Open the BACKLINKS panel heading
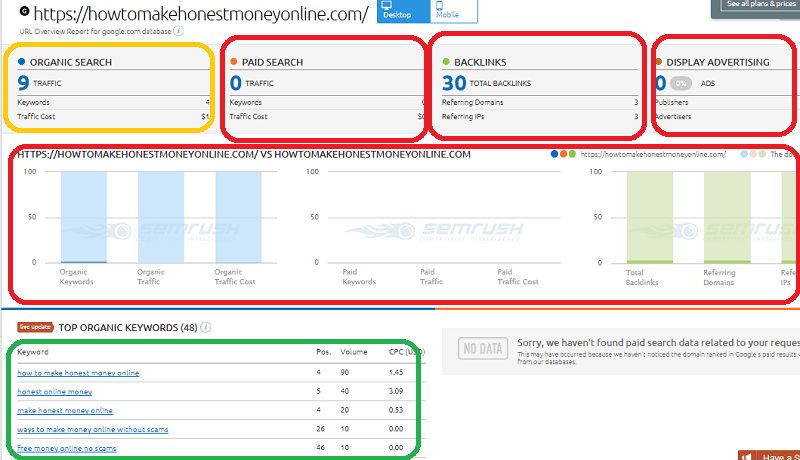 click(x=480, y=62)
